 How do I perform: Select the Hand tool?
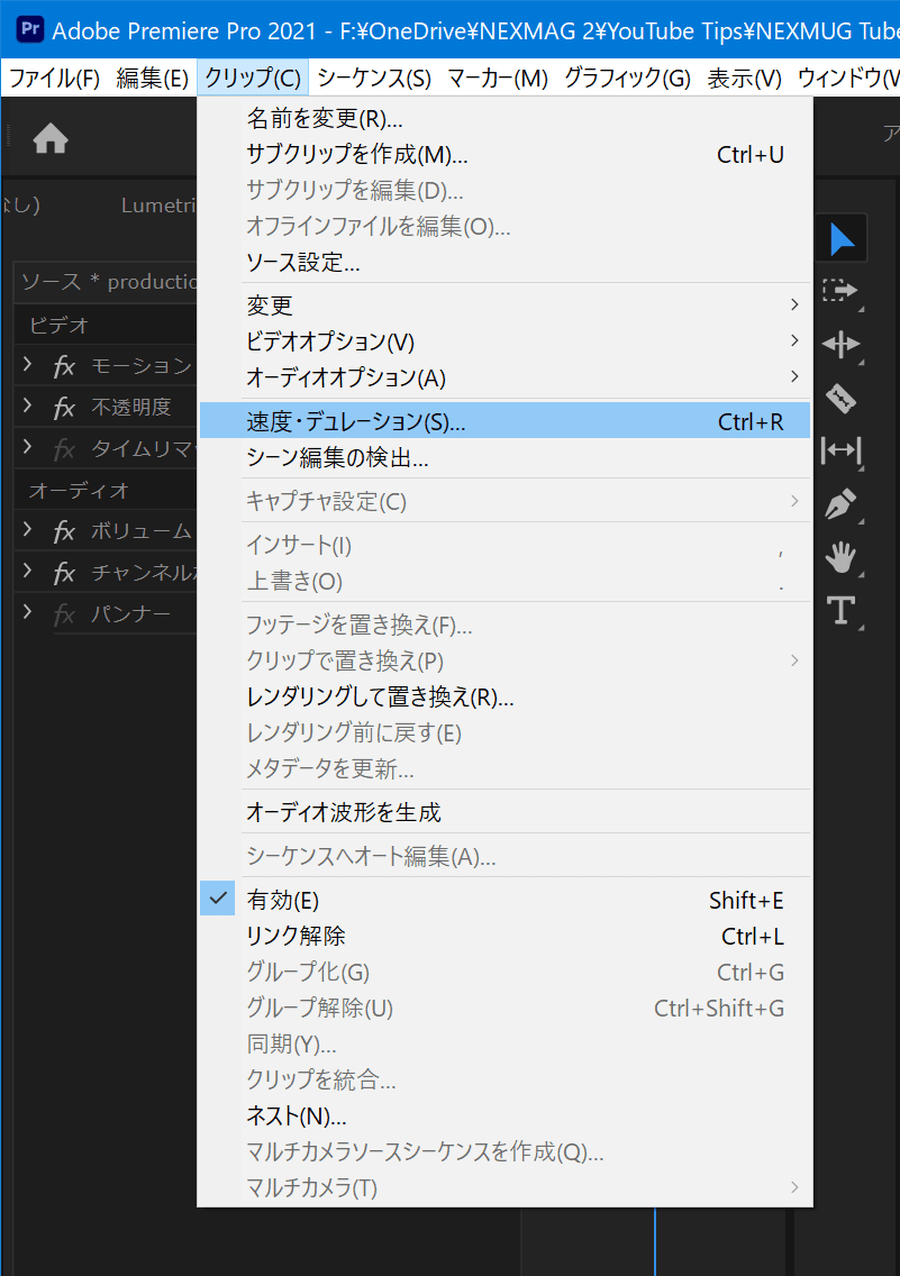(841, 557)
